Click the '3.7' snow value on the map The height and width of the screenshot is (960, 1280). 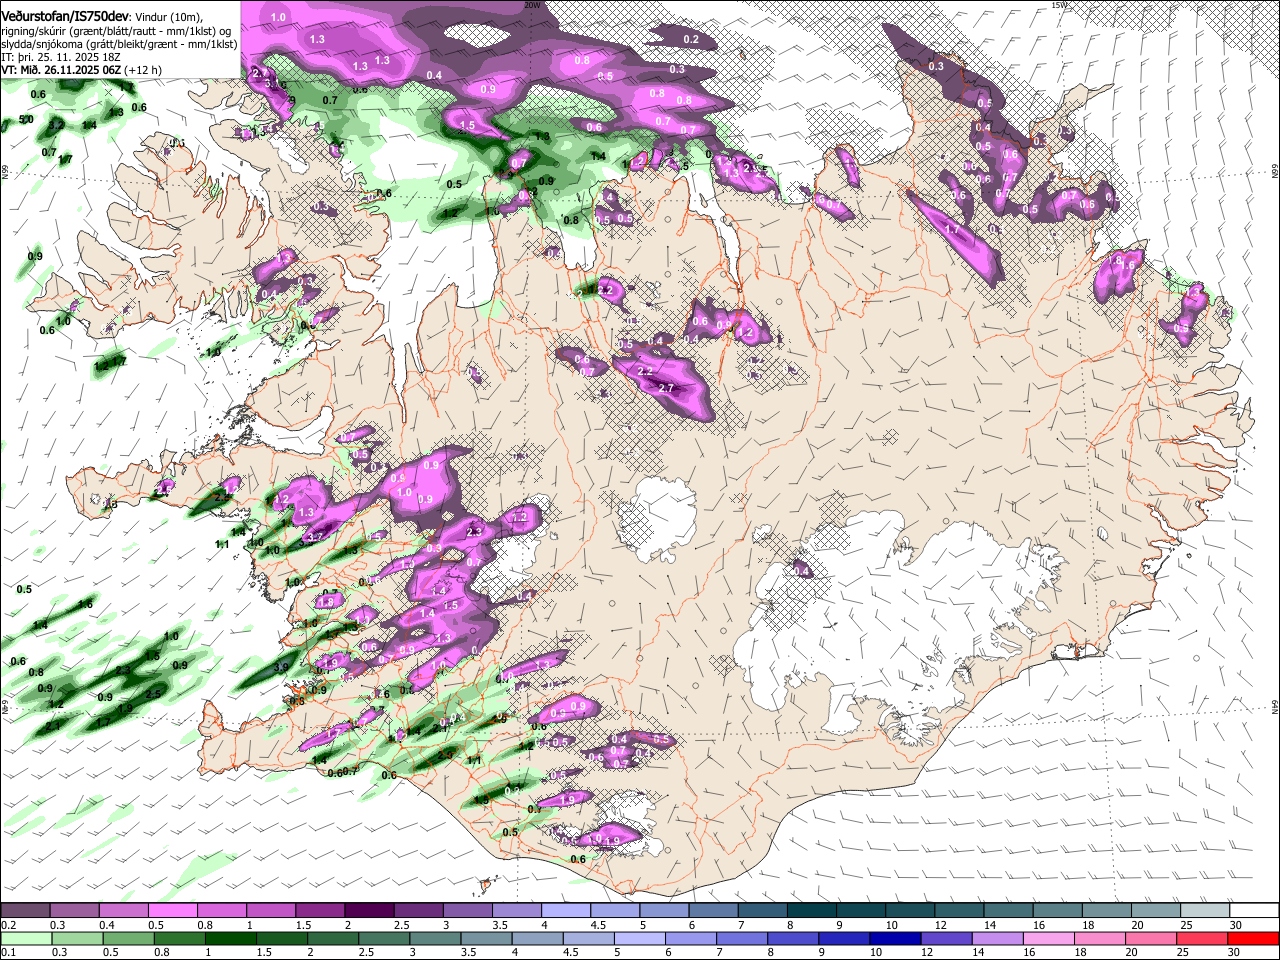[315, 537]
